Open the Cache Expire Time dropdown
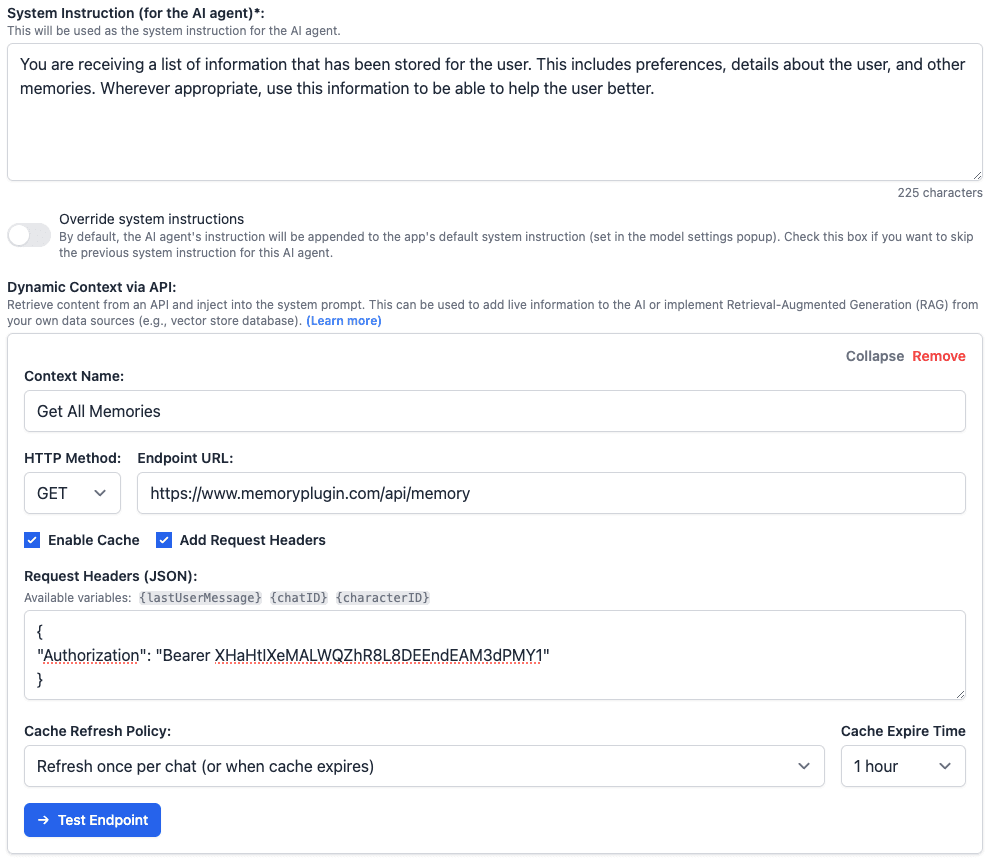The width and height of the screenshot is (995, 864). [x=903, y=766]
